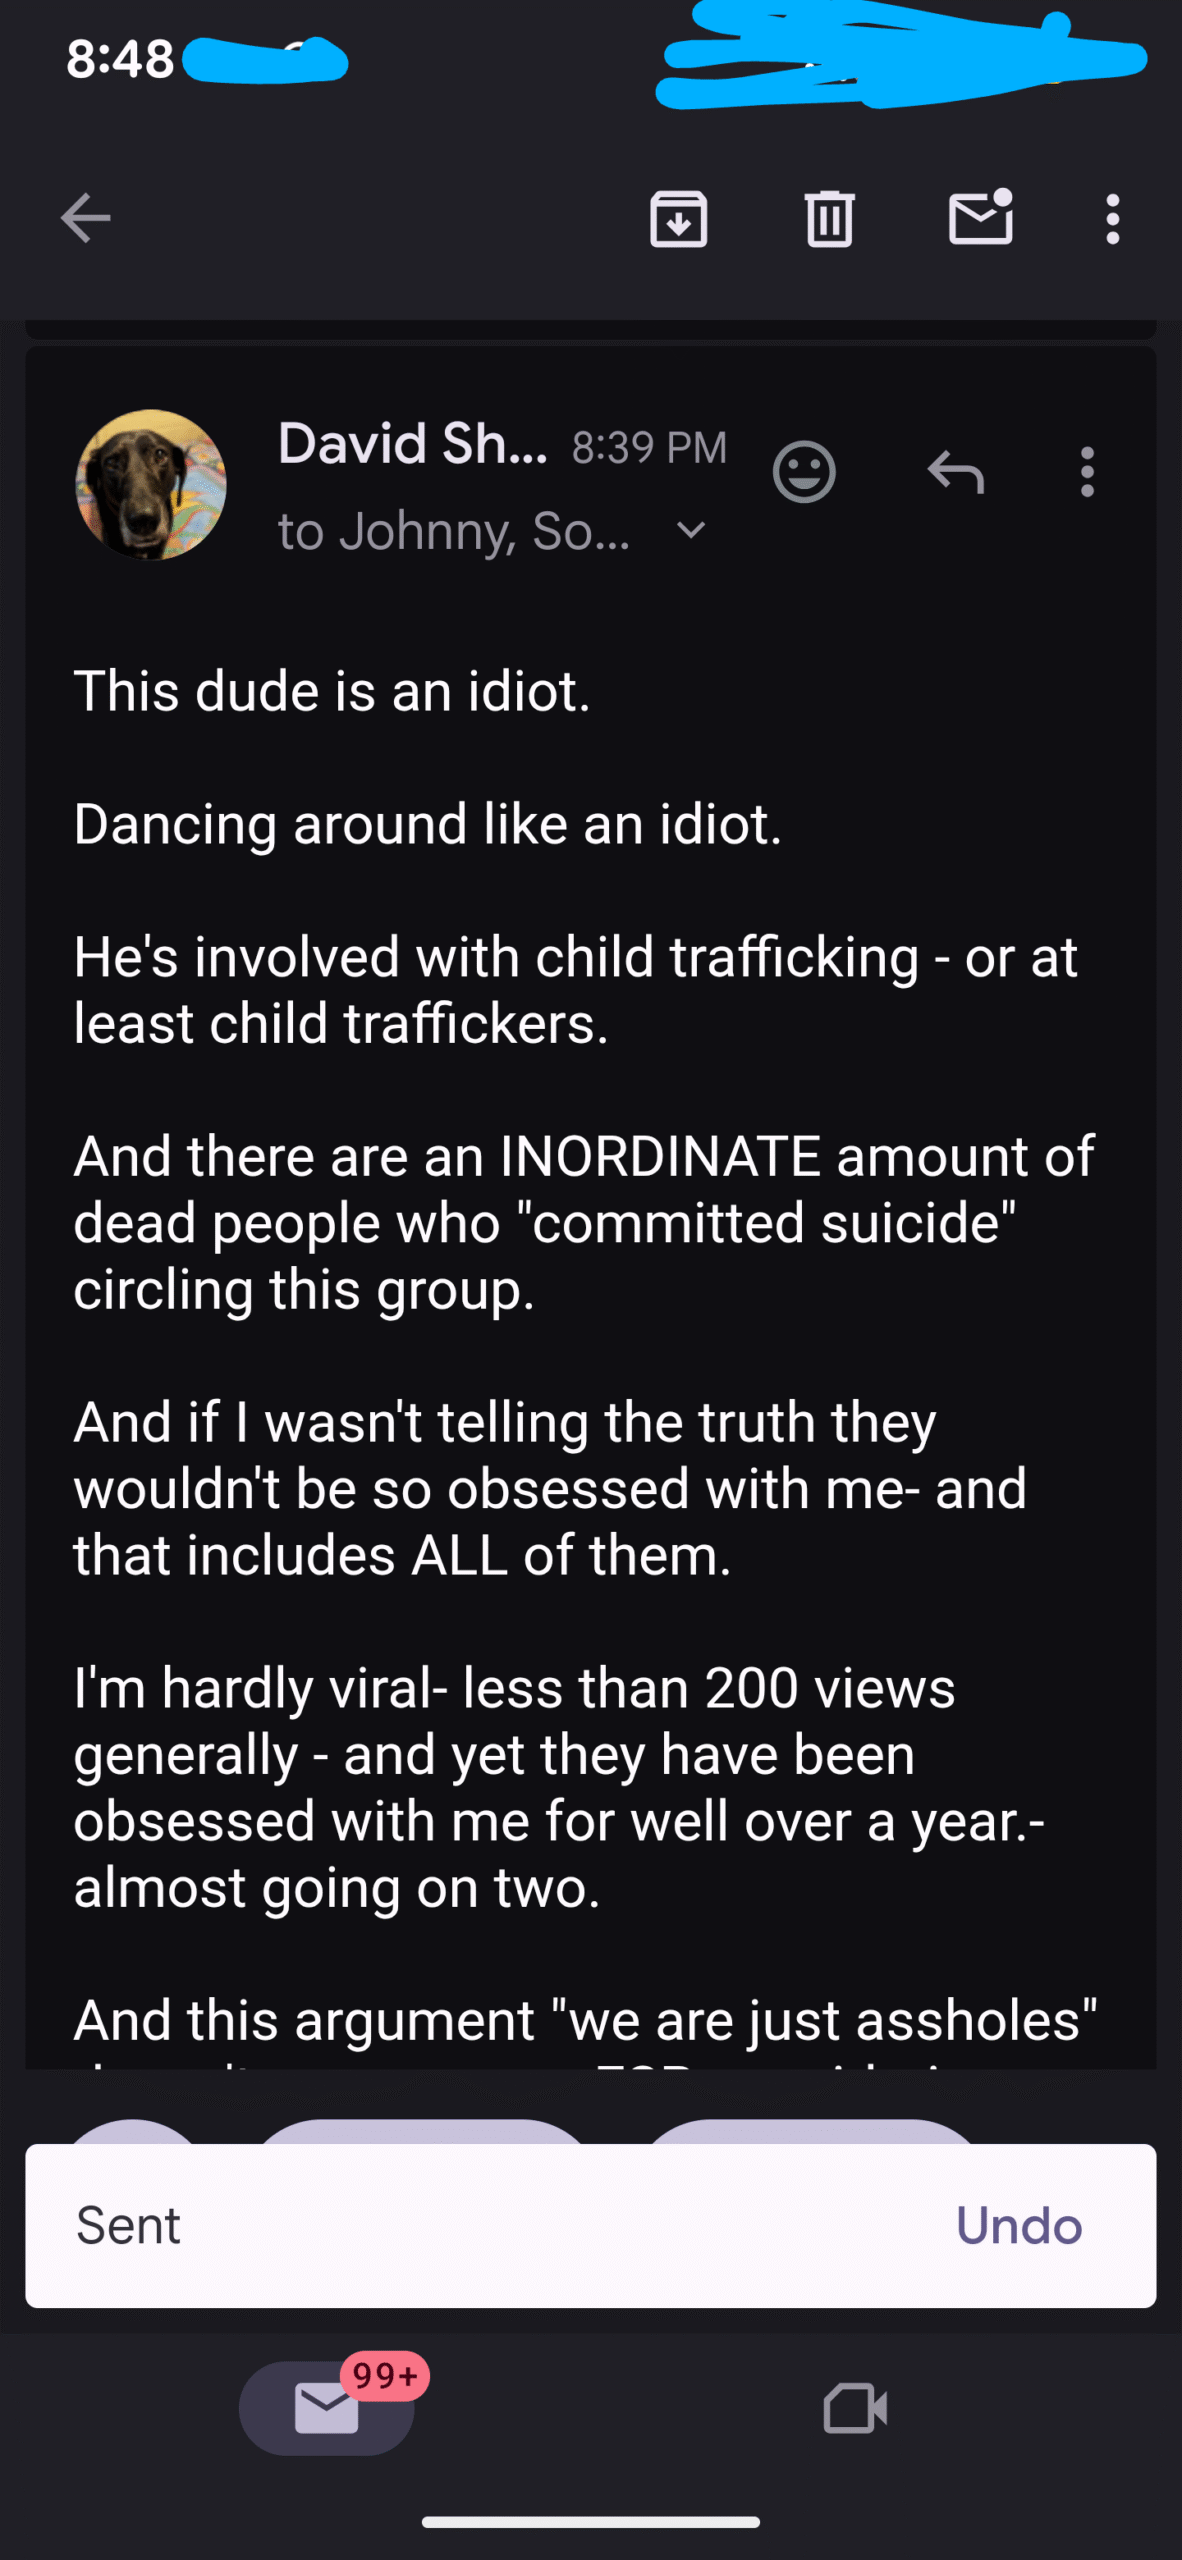Screen dimensions: 1182x2560
Task: Undo the sent message
Action: pyautogui.click(x=1019, y=2225)
